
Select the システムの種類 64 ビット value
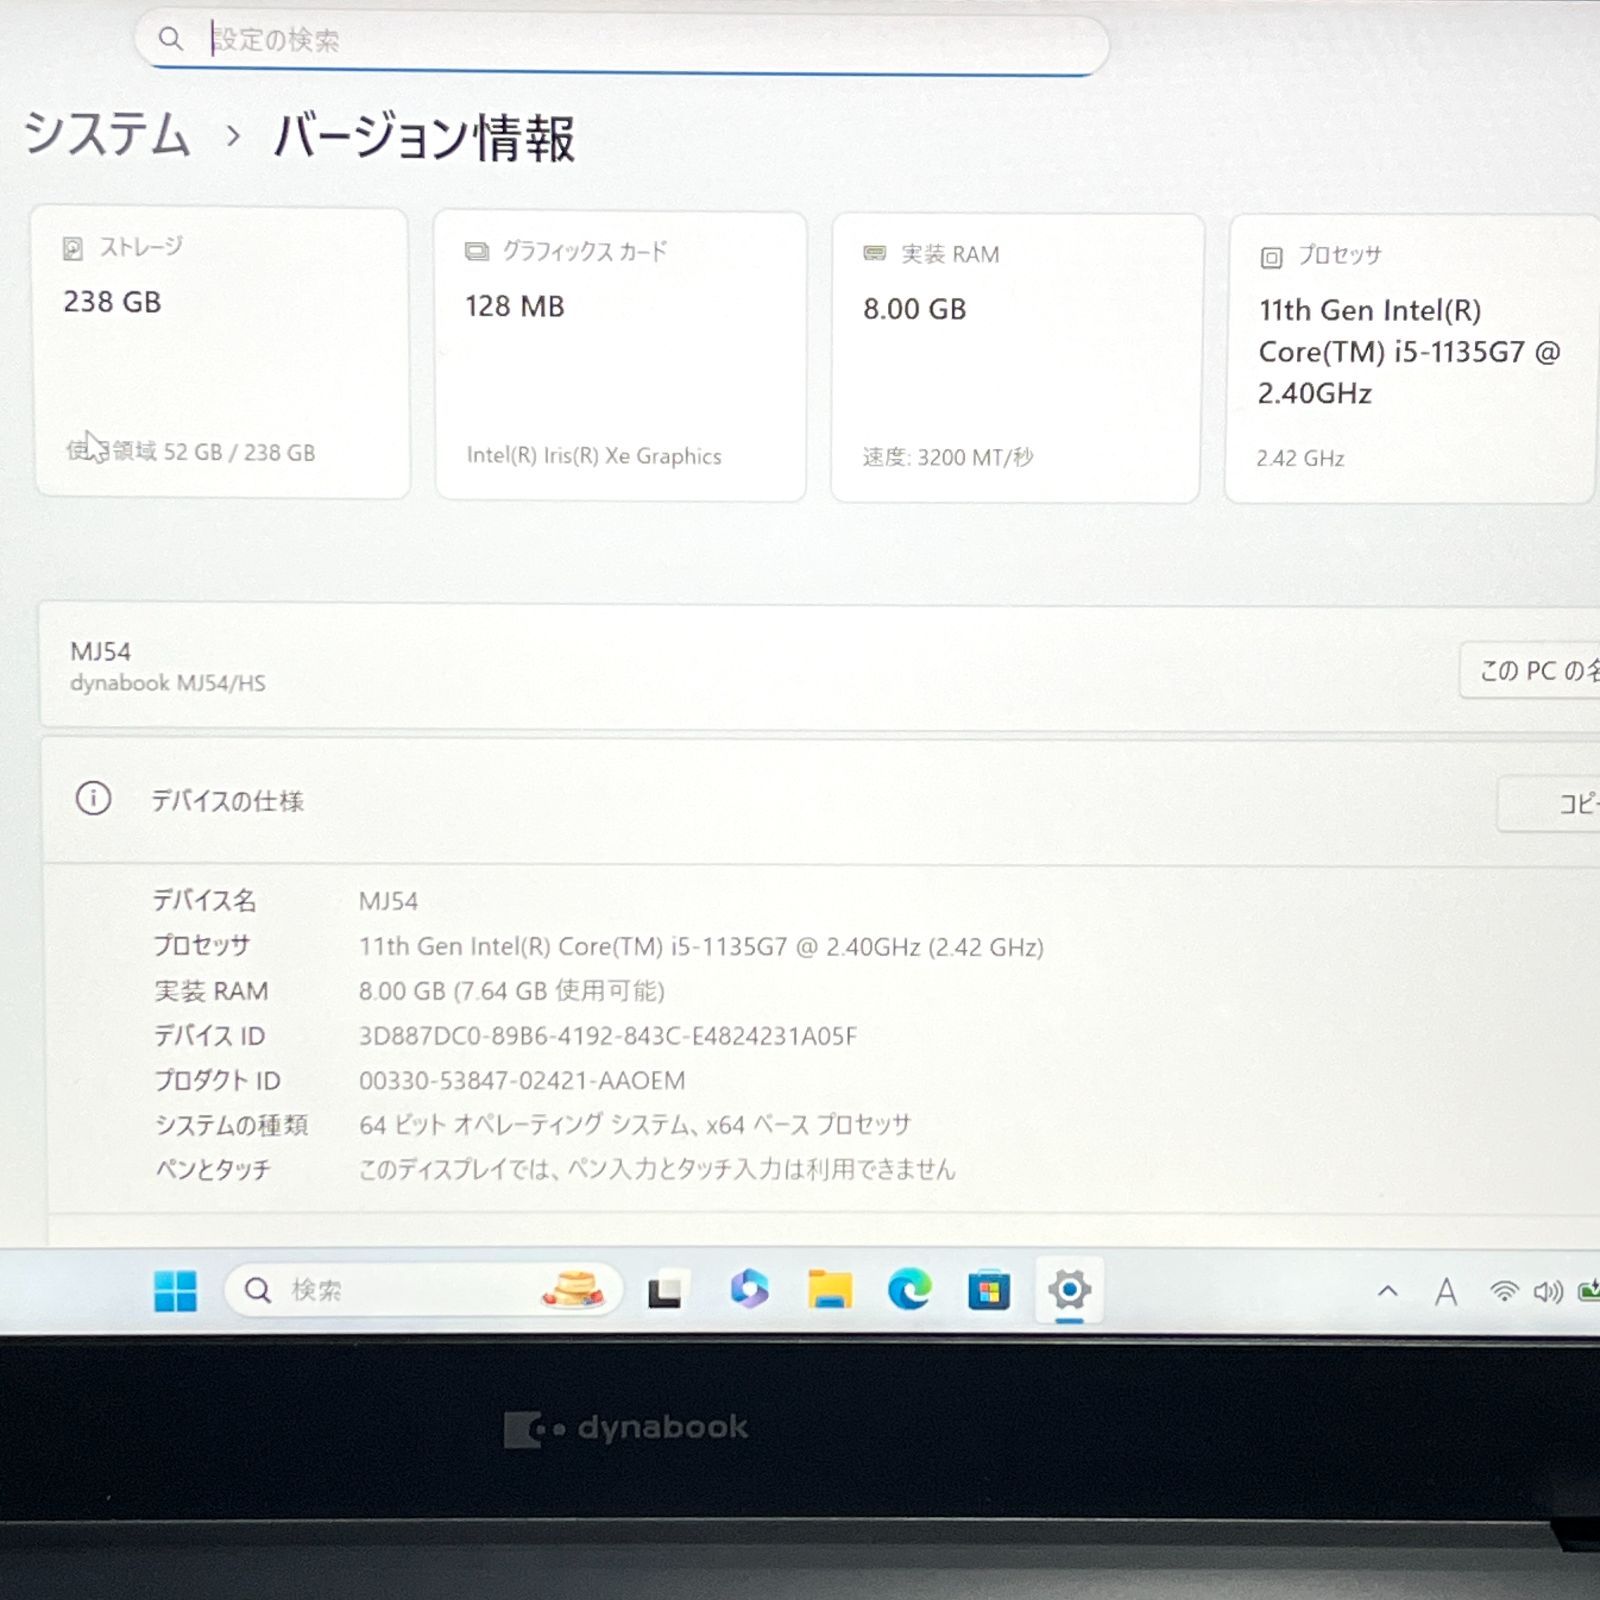coord(635,1125)
